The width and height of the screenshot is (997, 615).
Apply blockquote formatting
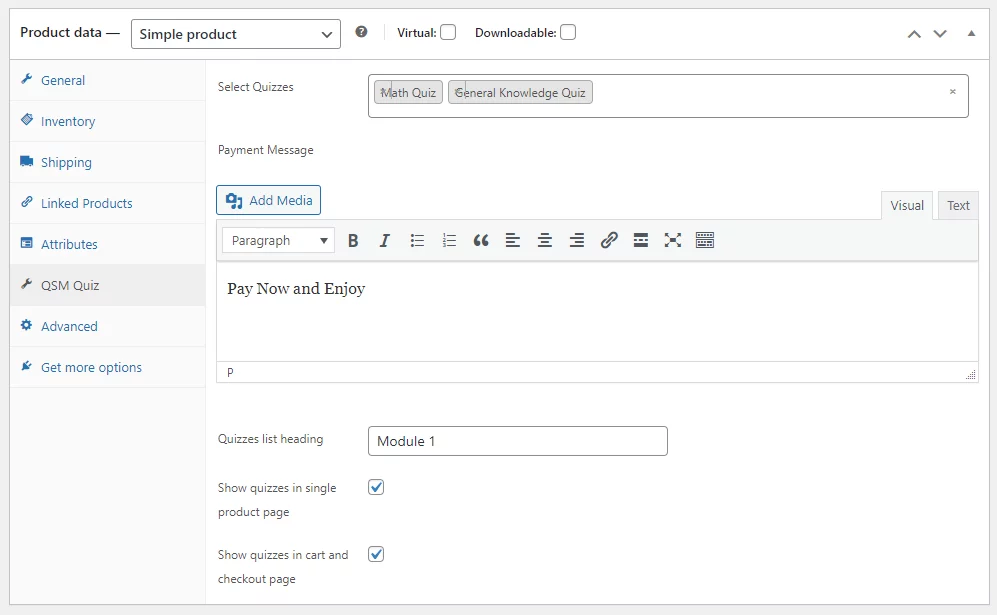481,240
